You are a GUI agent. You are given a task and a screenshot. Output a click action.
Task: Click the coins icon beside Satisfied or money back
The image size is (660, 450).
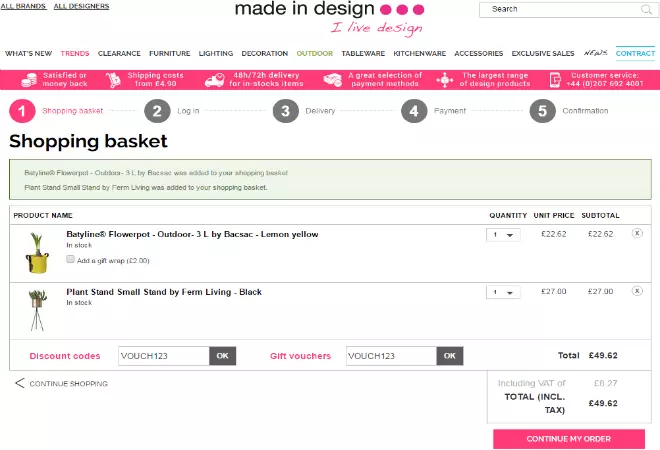pyautogui.click(x=29, y=80)
